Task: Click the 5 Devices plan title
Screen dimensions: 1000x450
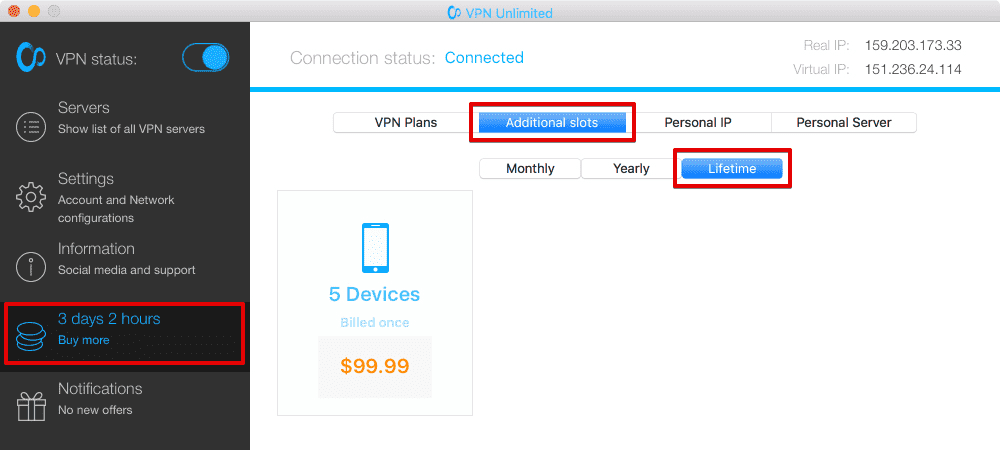Action: click(x=374, y=295)
